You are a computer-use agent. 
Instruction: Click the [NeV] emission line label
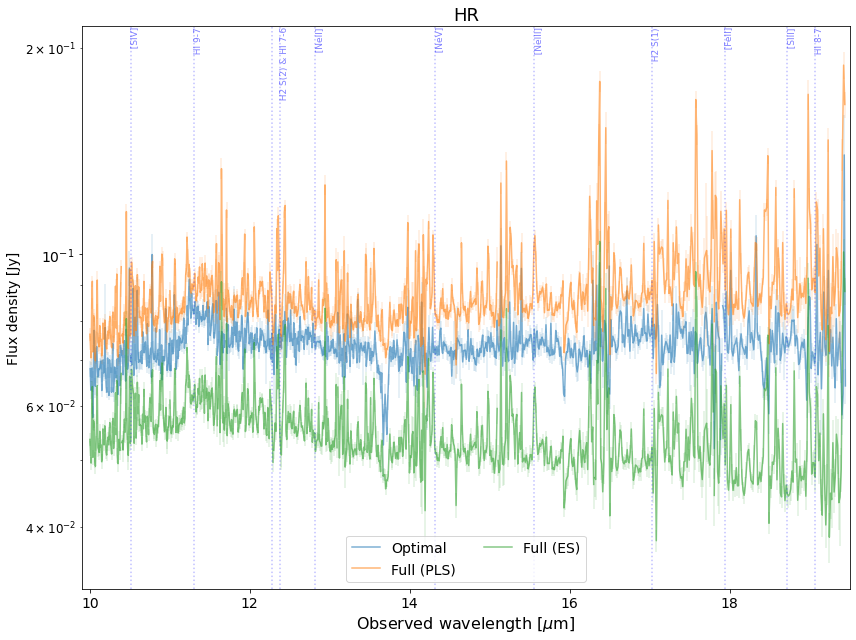pos(438,40)
